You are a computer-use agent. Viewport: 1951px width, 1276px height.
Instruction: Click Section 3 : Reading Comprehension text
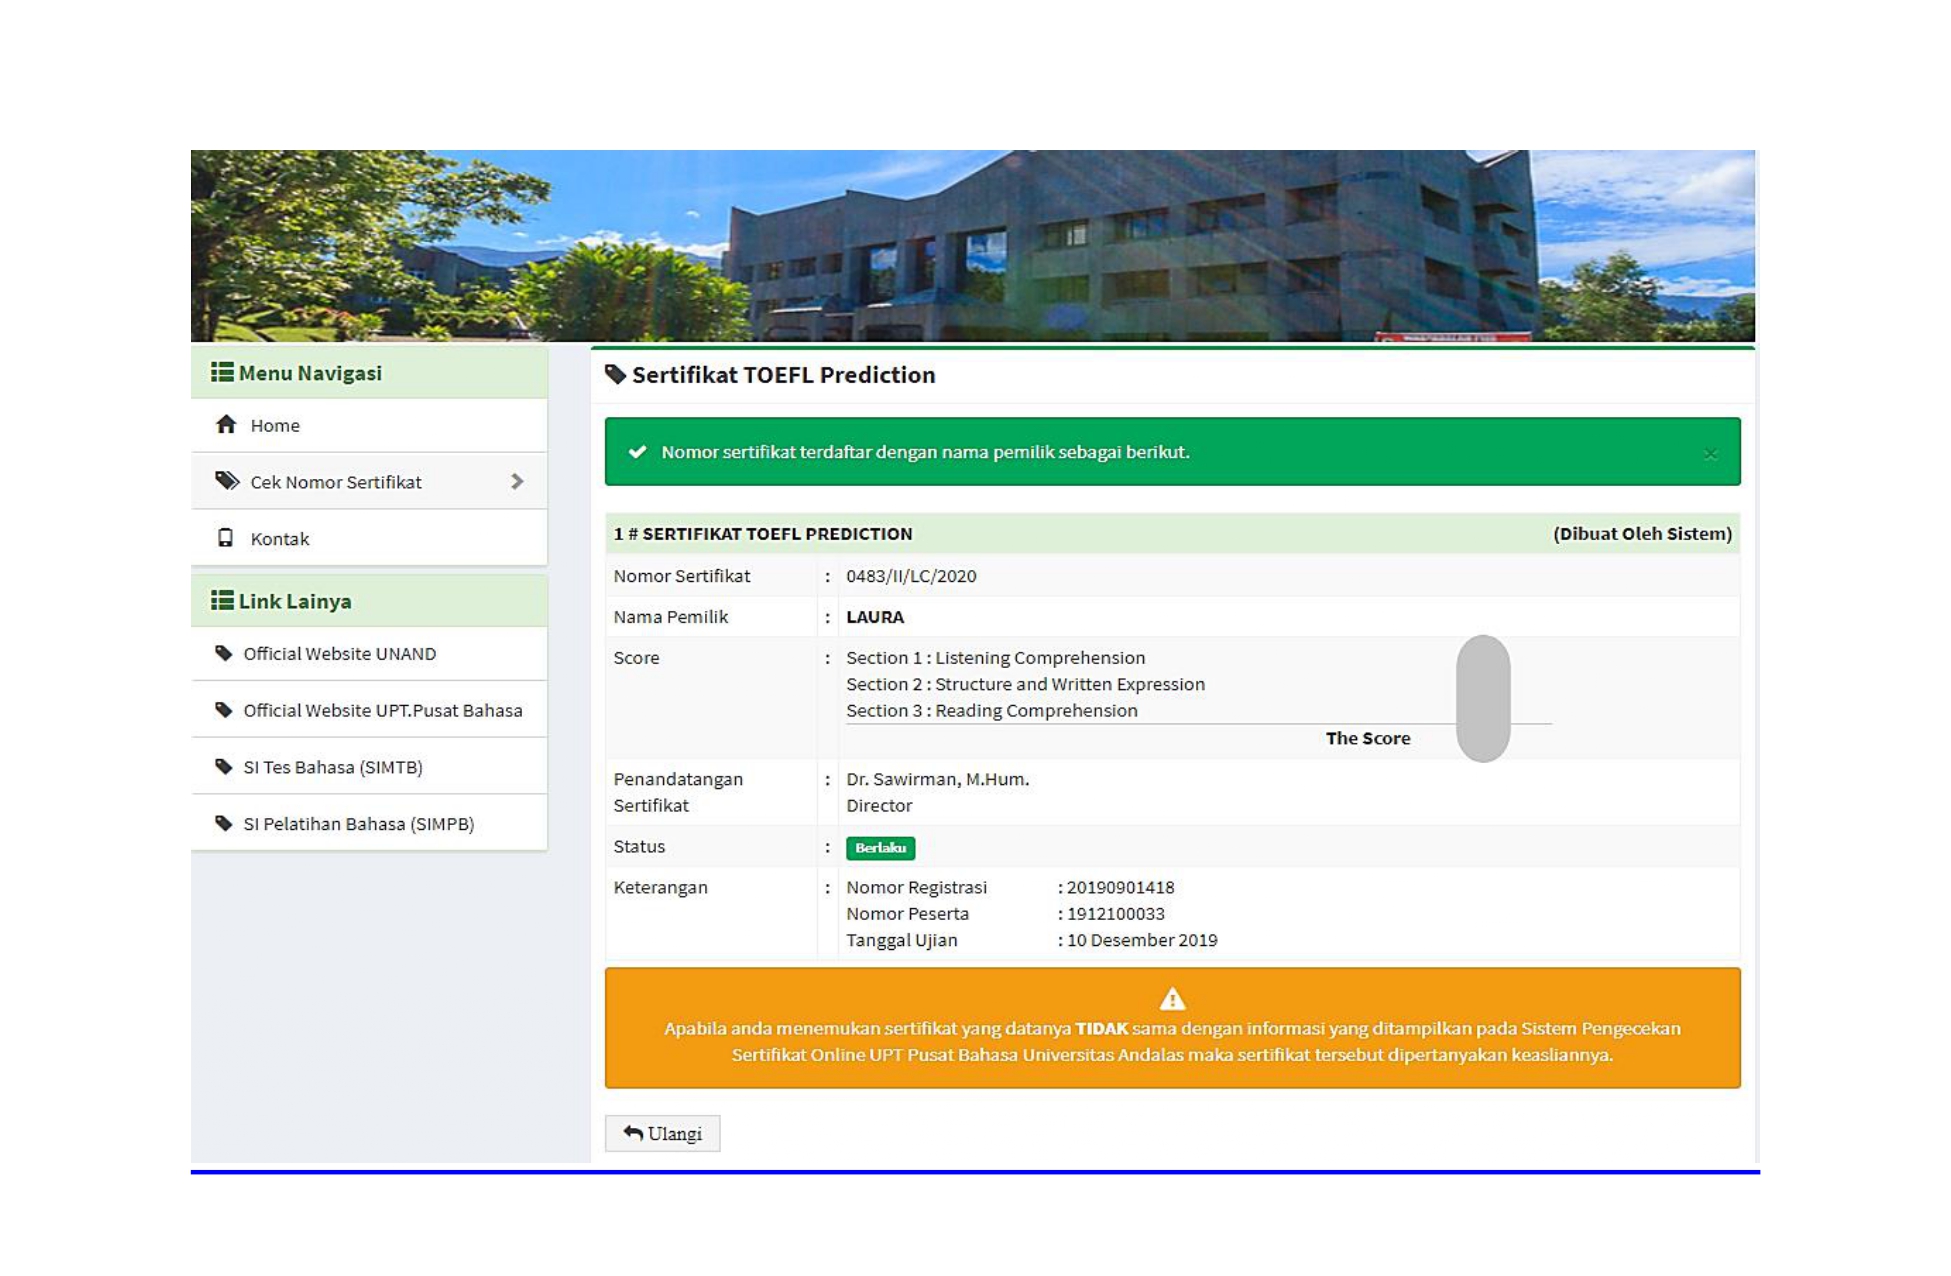point(991,711)
